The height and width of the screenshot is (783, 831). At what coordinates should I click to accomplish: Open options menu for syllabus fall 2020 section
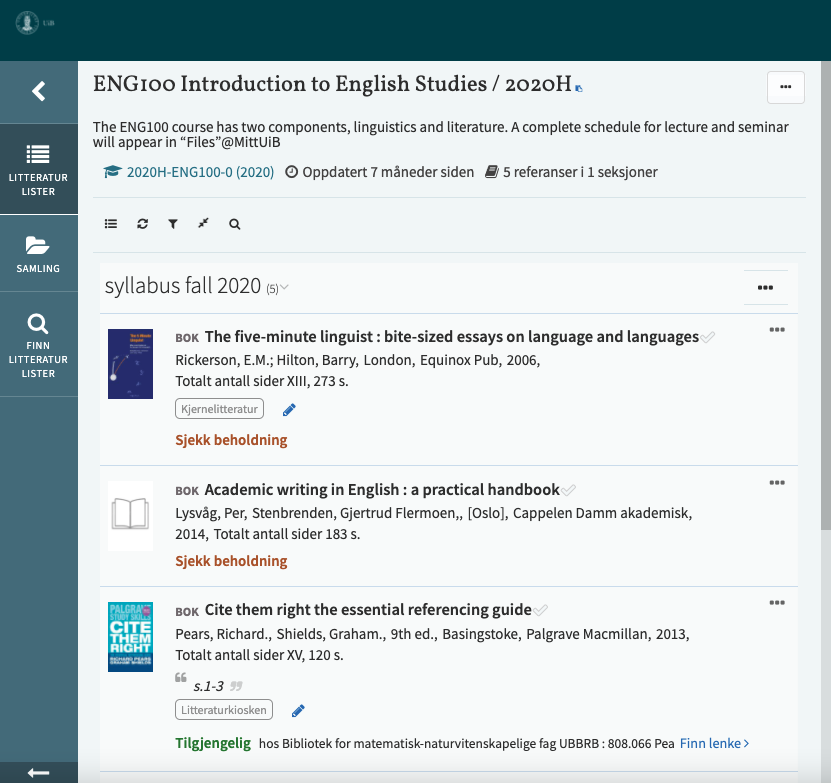coord(765,288)
